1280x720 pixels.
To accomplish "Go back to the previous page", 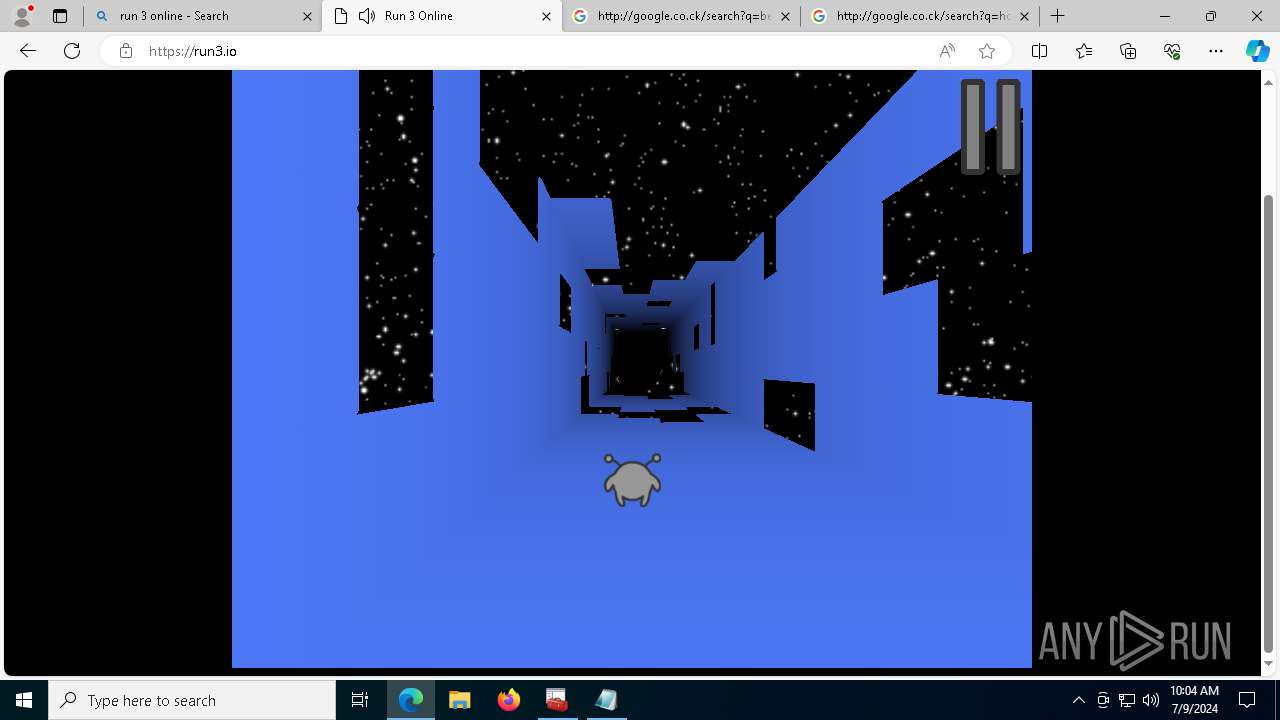I will pyautogui.click(x=28, y=51).
